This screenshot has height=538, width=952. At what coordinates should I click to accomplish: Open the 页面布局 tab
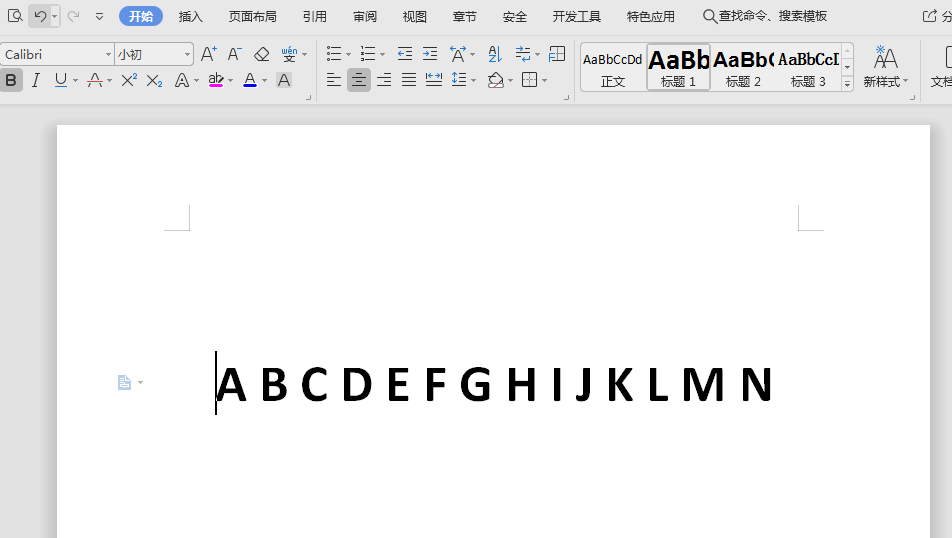coord(252,17)
